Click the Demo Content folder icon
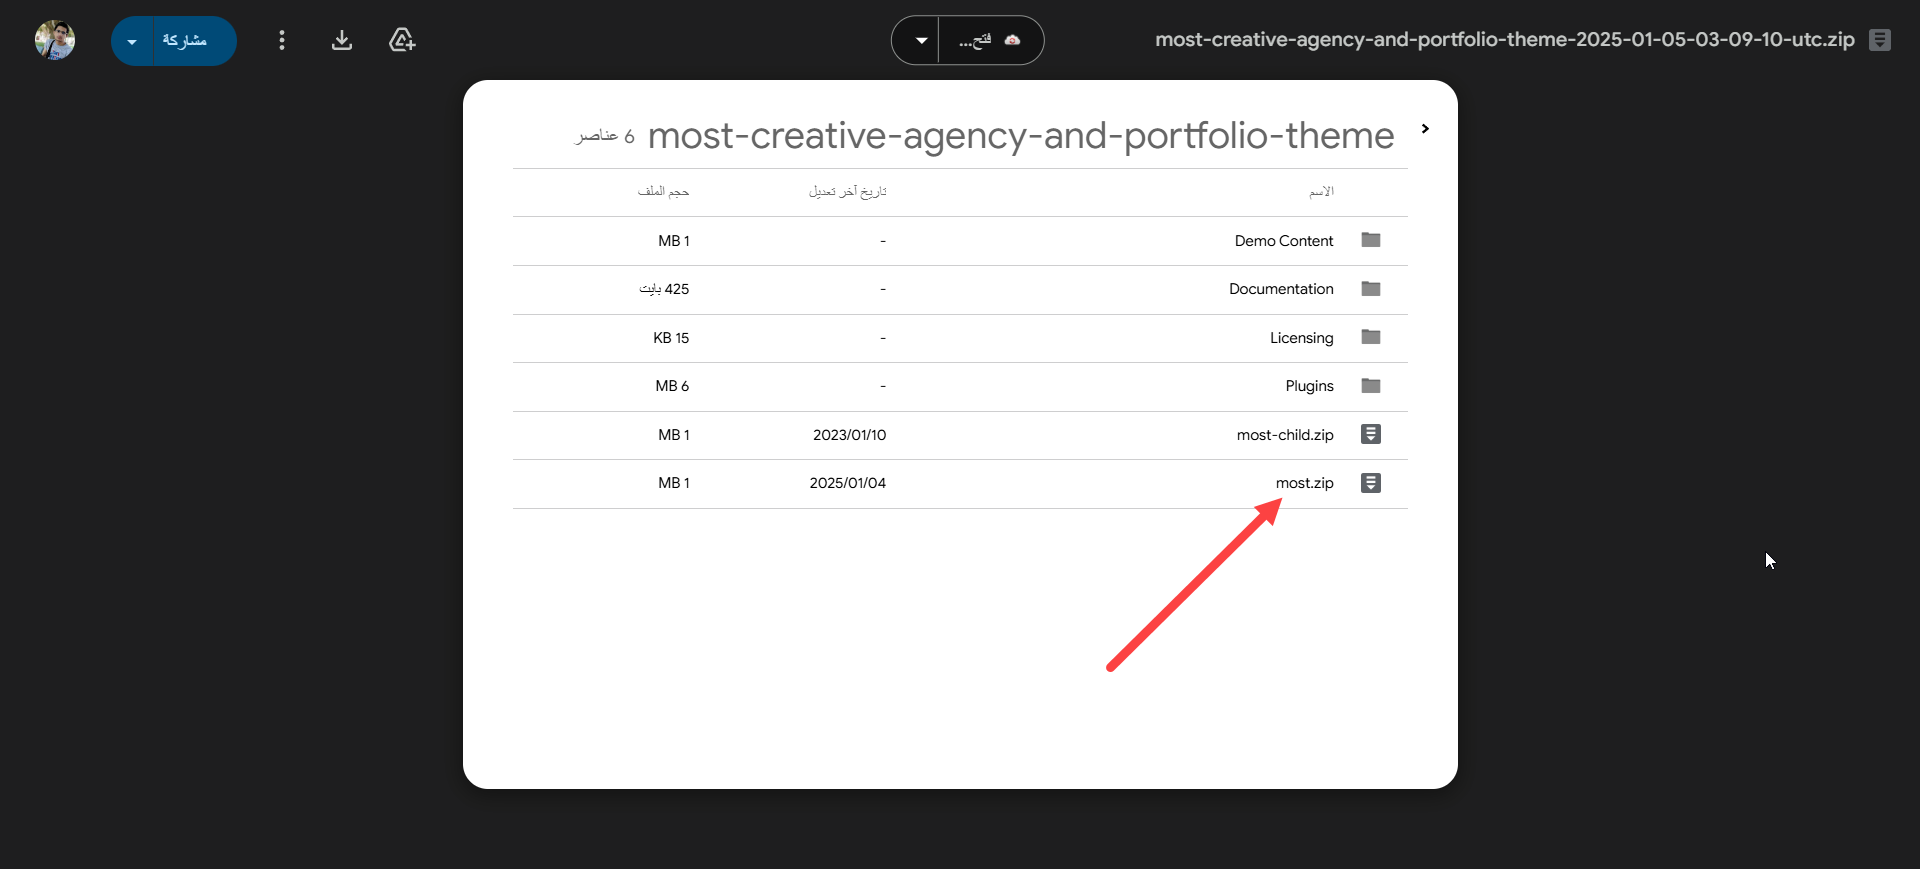Viewport: 1920px width, 869px height. point(1371,240)
